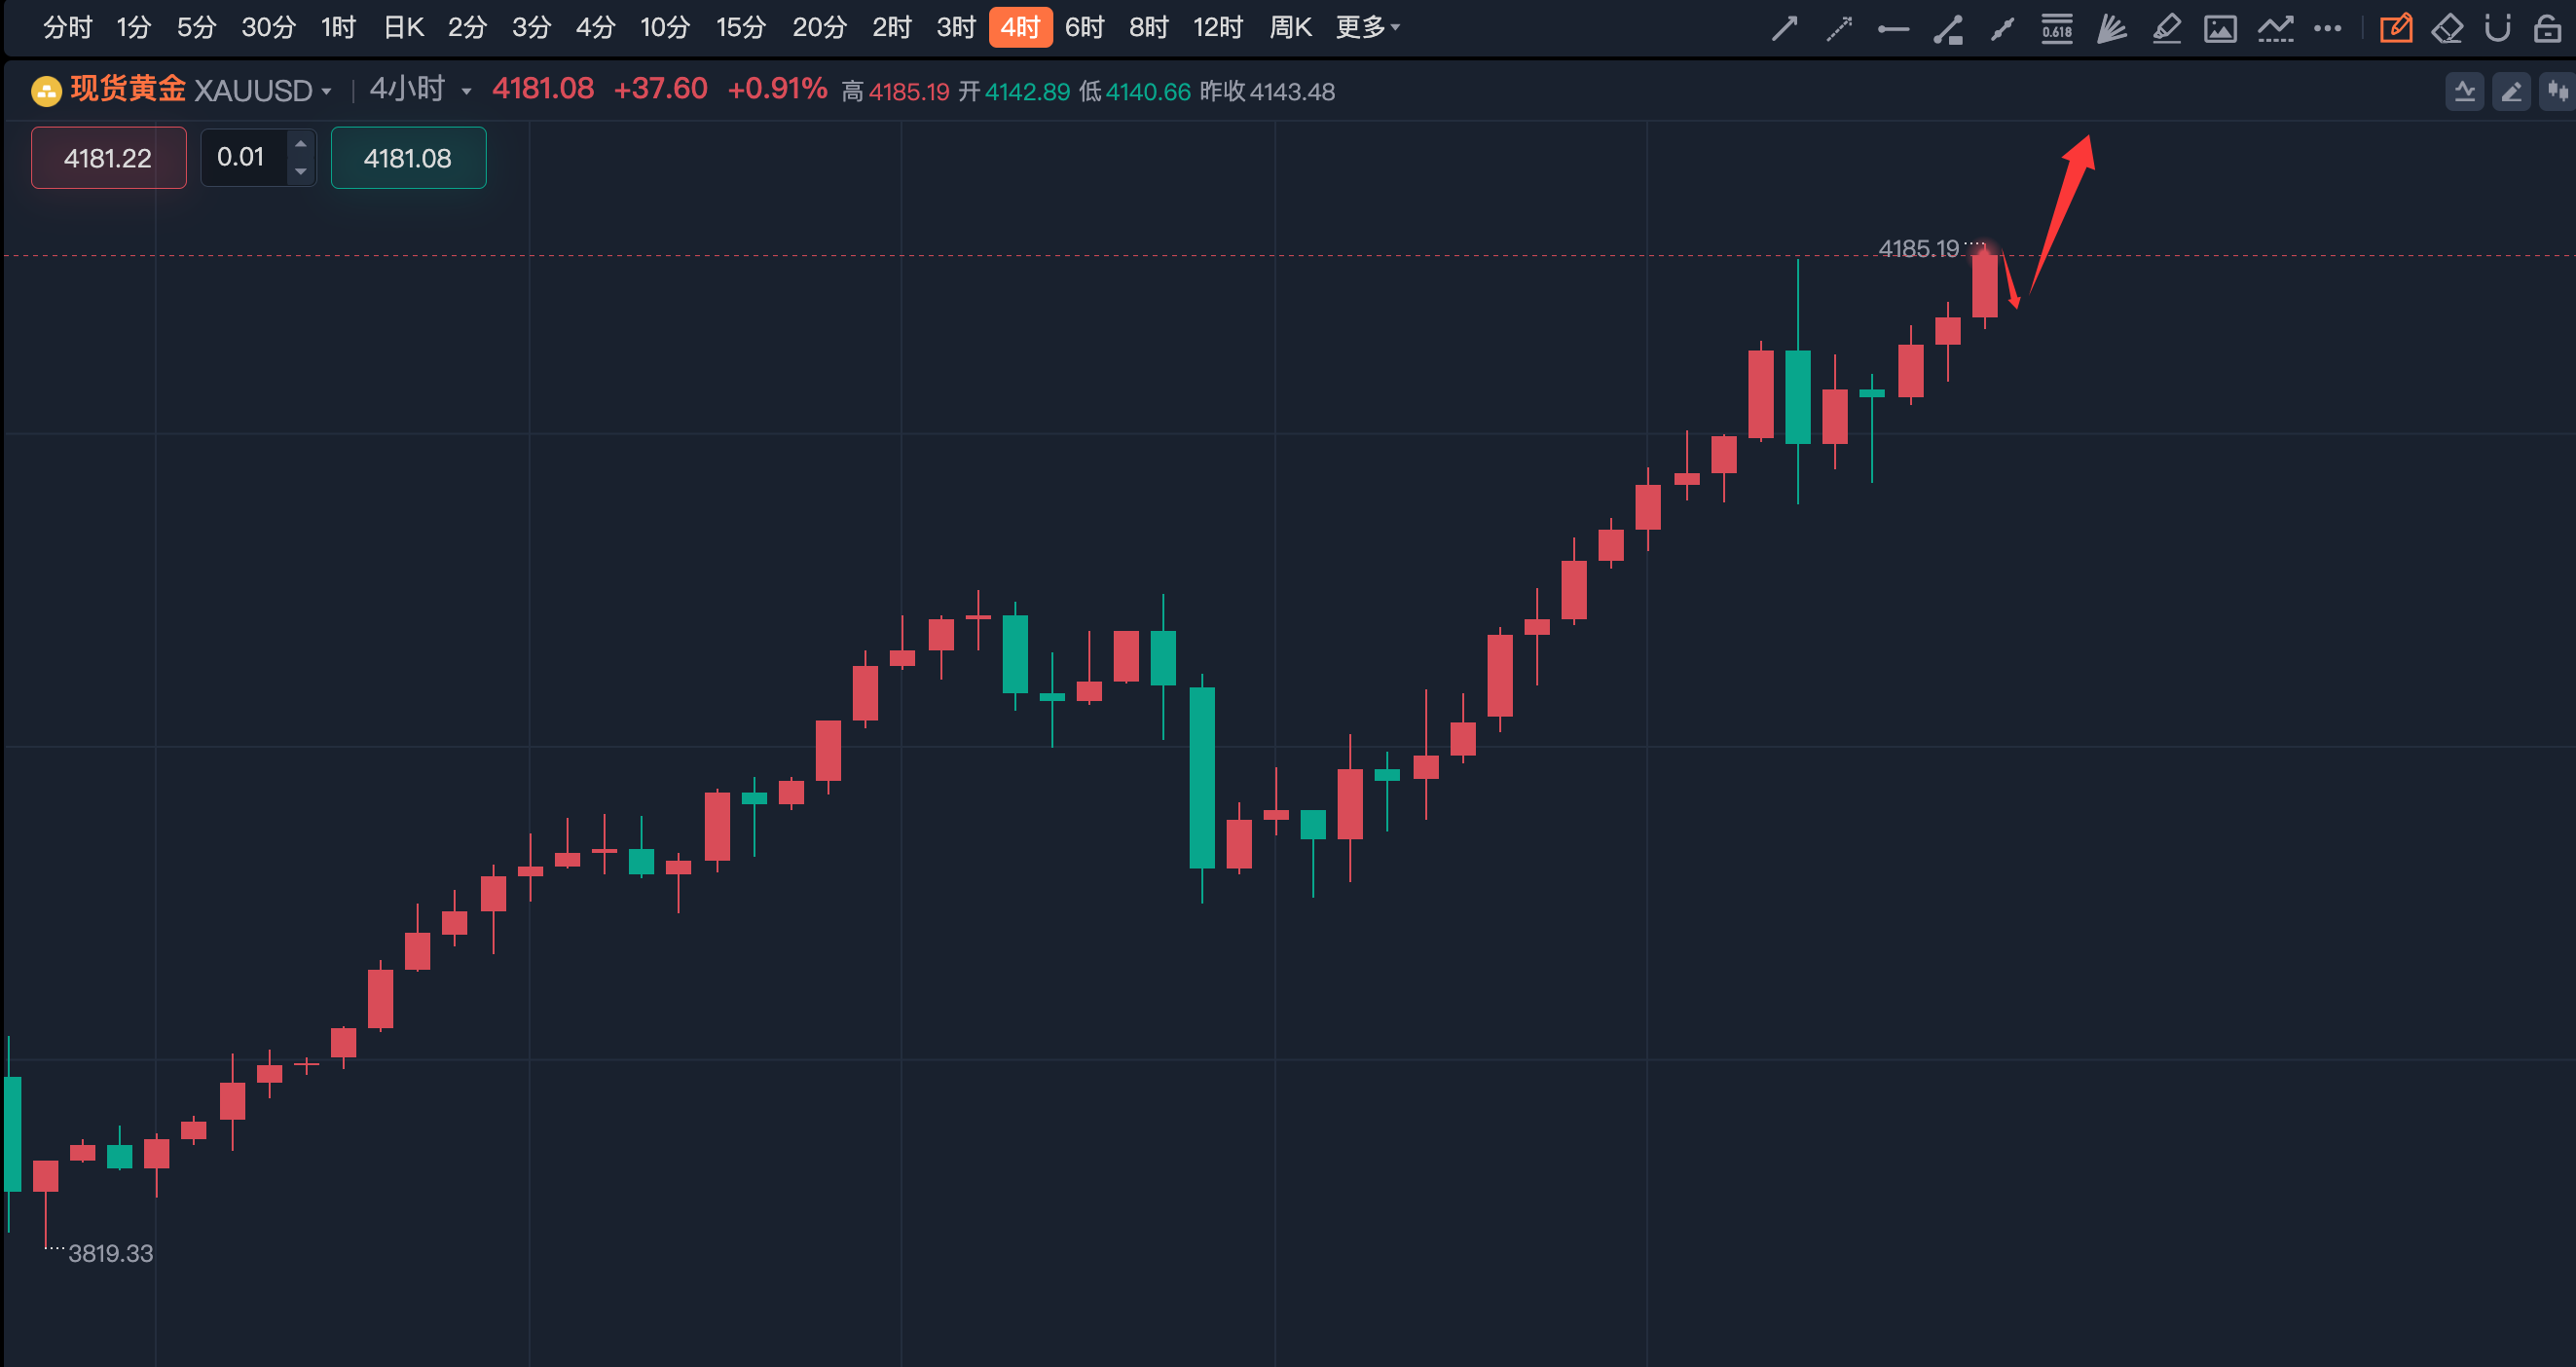
Task: Open the 更多 timeframes dropdown
Action: coord(1367,27)
